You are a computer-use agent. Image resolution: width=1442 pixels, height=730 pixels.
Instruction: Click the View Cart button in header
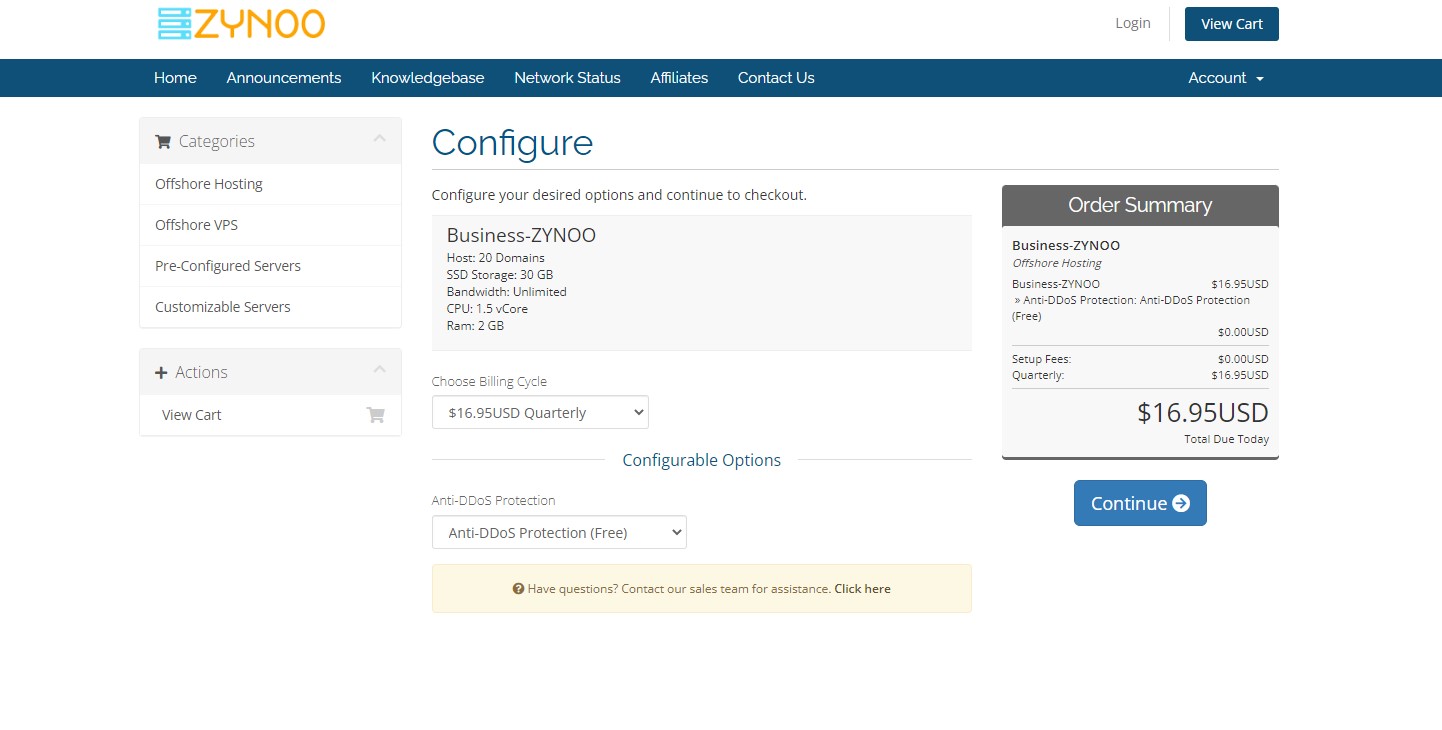[1231, 24]
